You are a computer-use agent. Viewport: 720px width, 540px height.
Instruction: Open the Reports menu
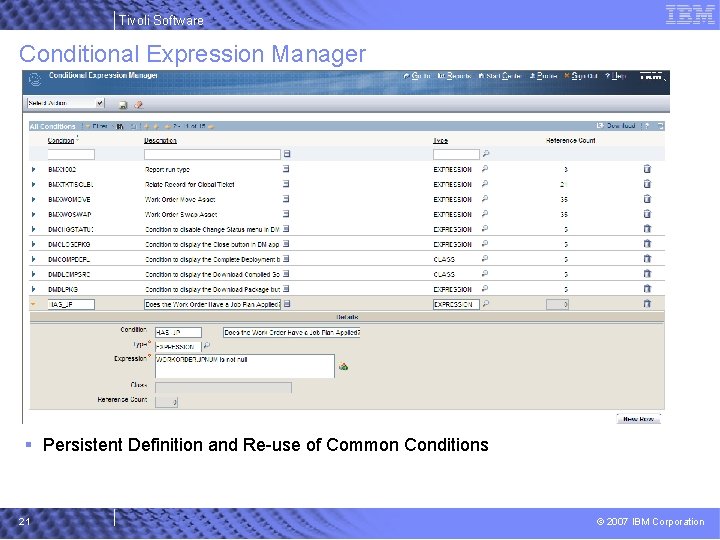pyautogui.click(x=454, y=76)
